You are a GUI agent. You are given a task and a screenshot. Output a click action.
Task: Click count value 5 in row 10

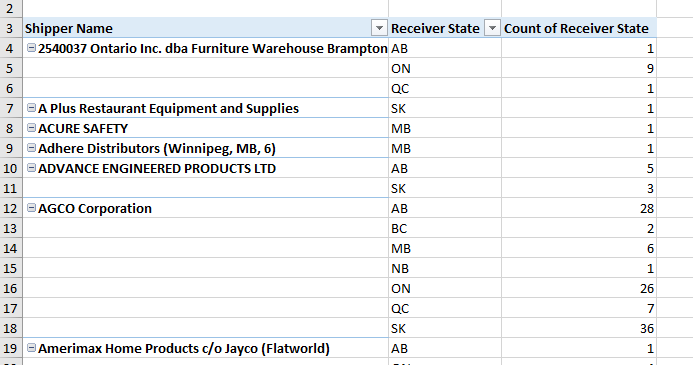click(x=579, y=168)
